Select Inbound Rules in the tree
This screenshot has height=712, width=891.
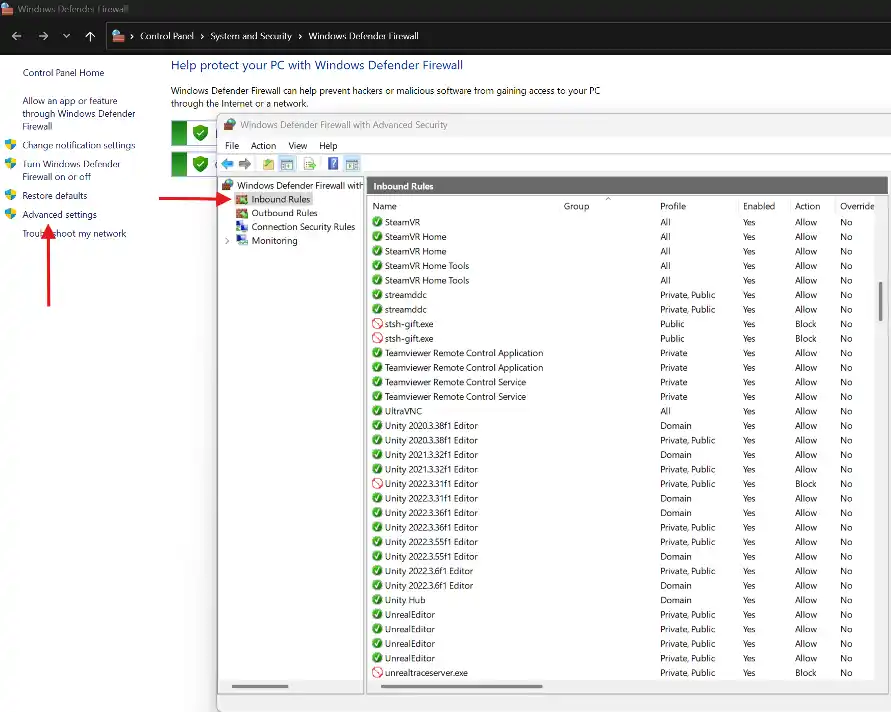point(281,199)
